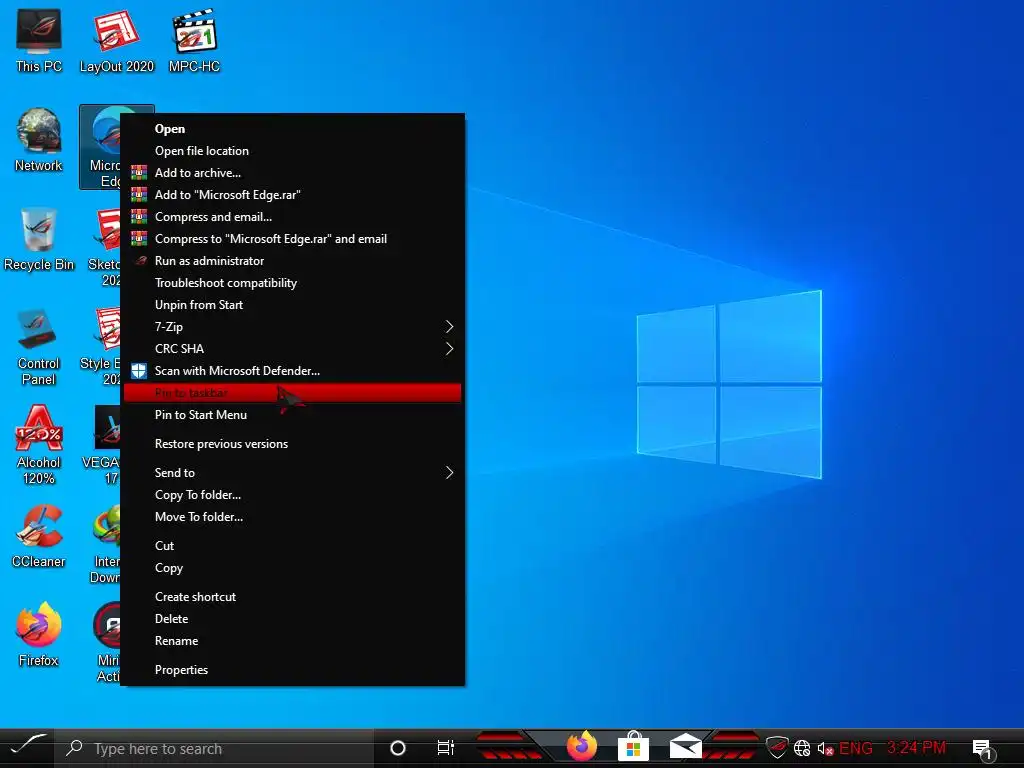
Task: Expand the Send to submenu
Action: (x=293, y=473)
